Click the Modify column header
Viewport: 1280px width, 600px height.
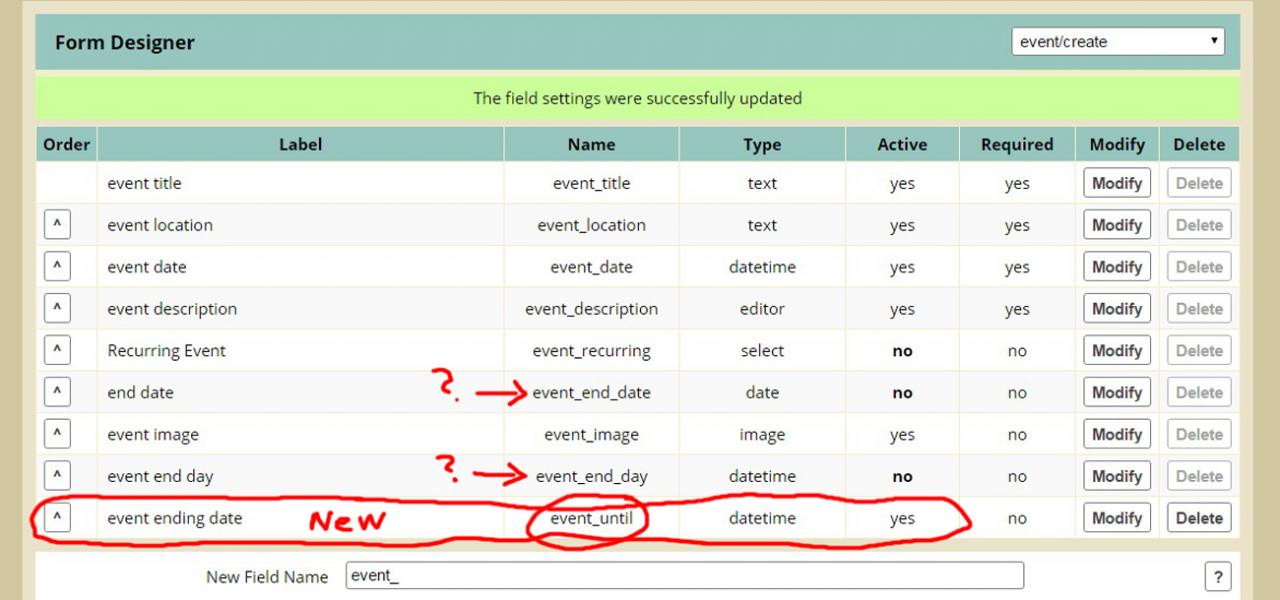click(x=1117, y=144)
